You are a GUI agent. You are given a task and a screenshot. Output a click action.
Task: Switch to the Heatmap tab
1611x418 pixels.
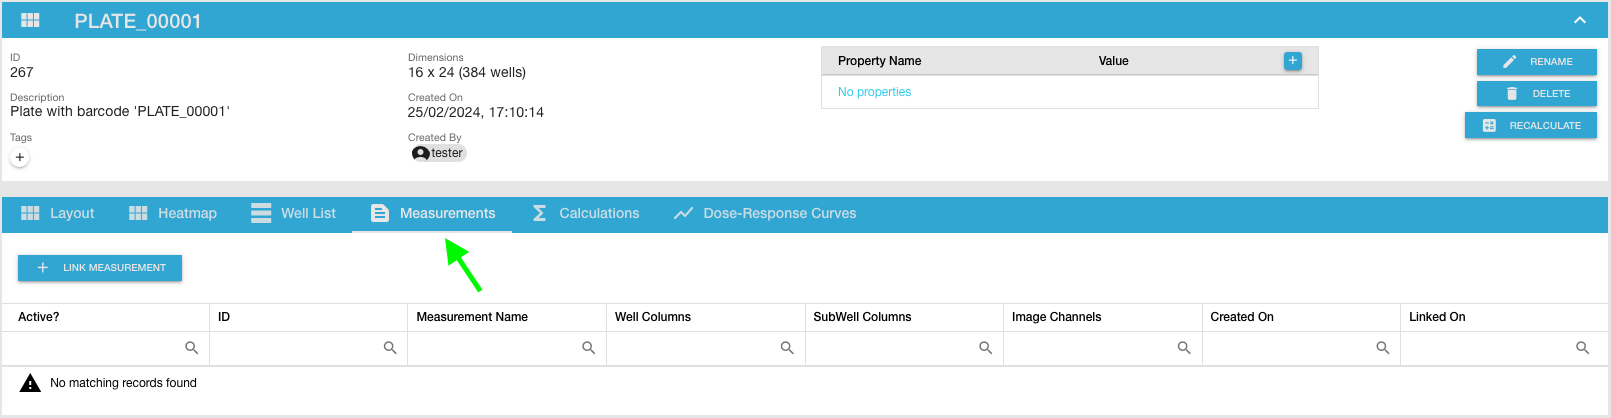tap(173, 213)
